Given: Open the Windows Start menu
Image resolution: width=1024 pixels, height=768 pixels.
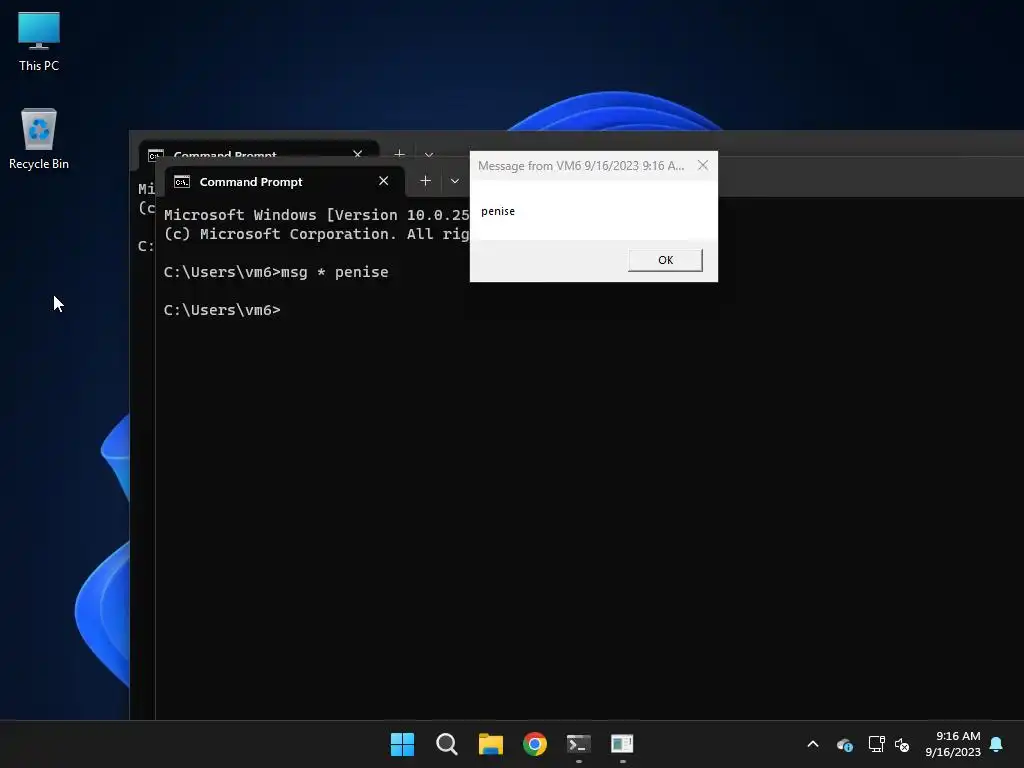Looking at the screenshot, I should point(402,744).
